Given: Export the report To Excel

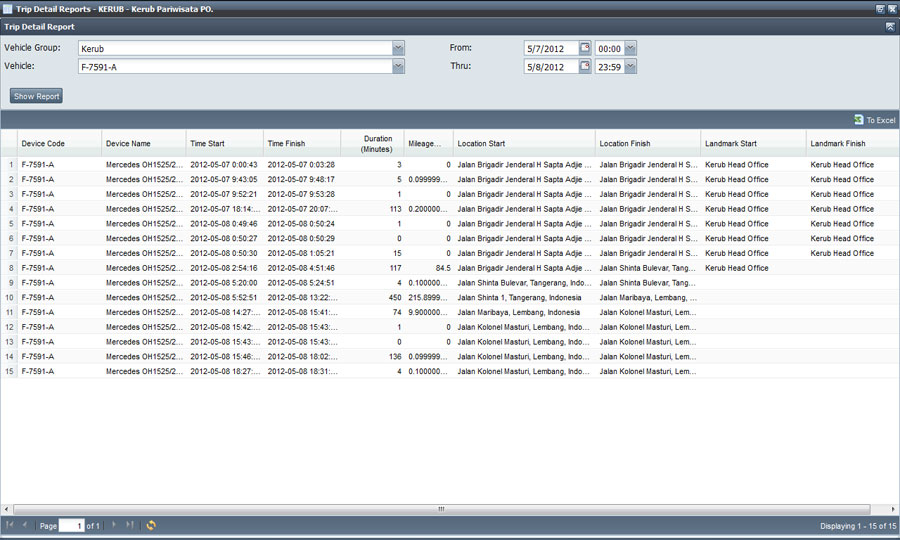Looking at the screenshot, I should point(874,120).
